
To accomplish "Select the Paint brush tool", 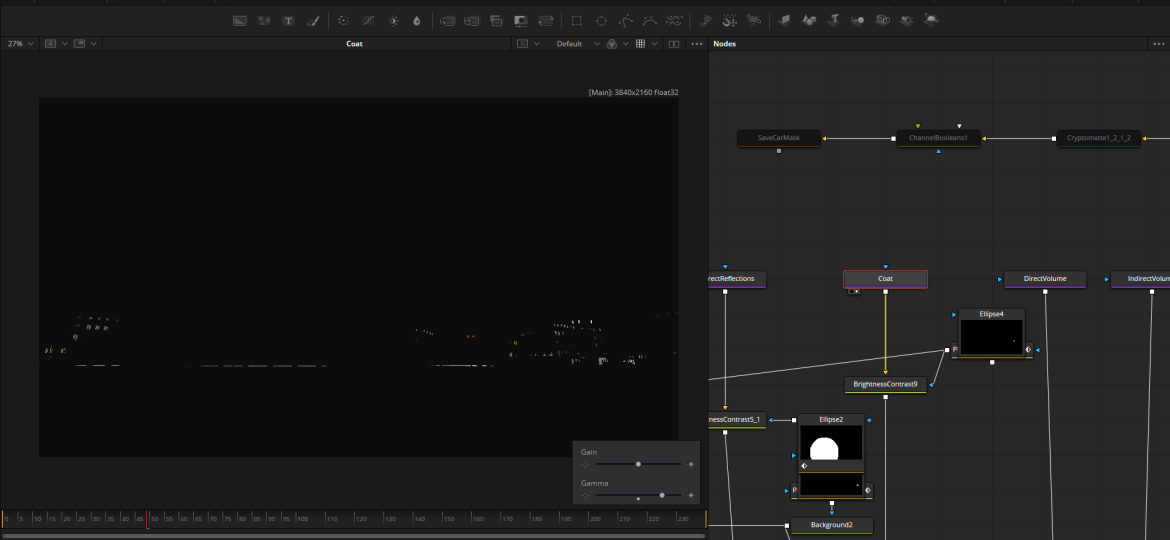I will [x=313, y=20].
